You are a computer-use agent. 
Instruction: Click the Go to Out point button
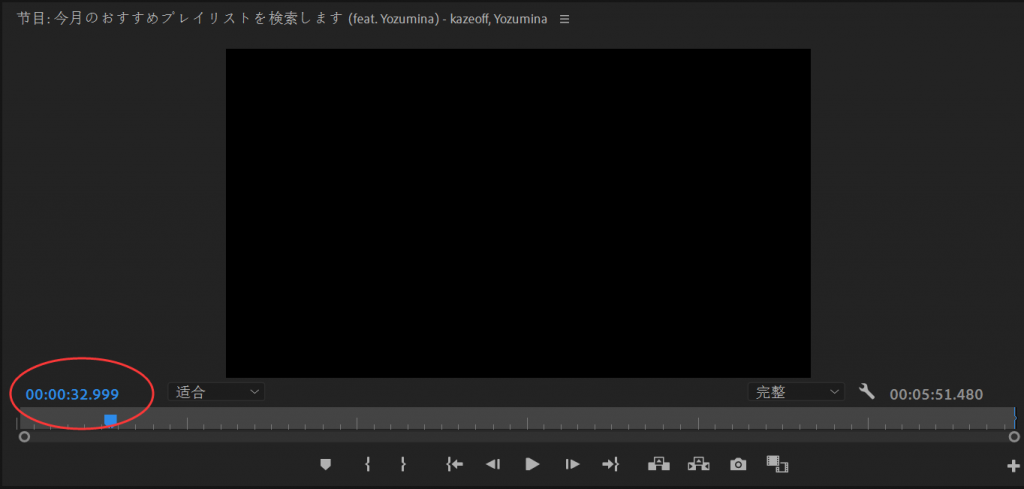[x=611, y=464]
